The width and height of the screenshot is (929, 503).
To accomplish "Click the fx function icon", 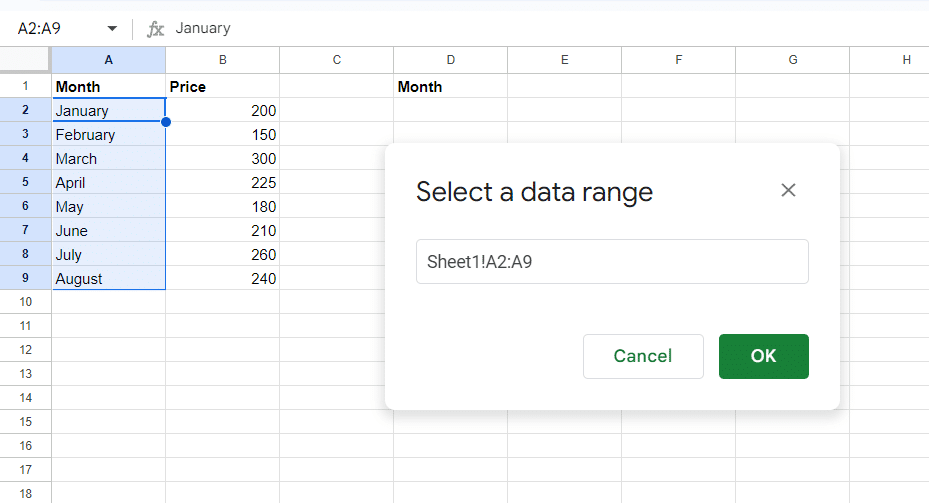I will pyautogui.click(x=155, y=29).
